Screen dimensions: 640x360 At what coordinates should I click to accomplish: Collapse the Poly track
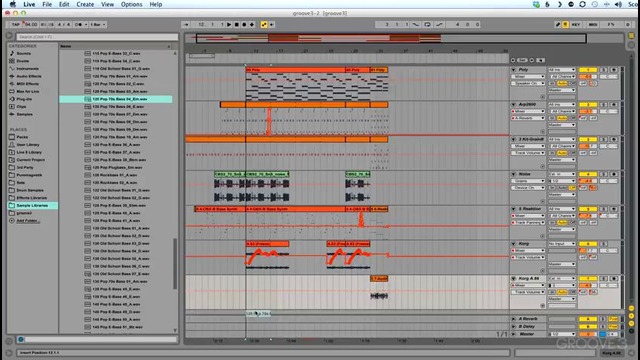click(x=514, y=70)
